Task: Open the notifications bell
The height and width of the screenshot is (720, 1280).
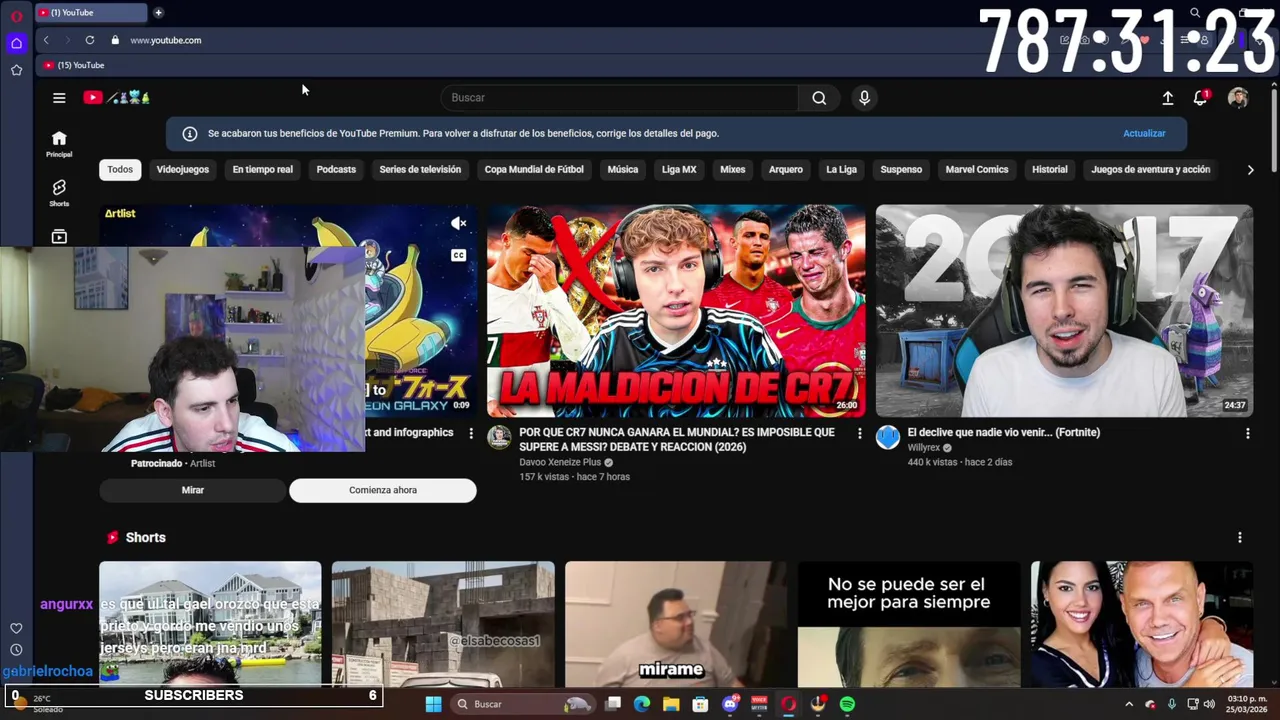Action: pyautogui.click(x=1201, y=98)
